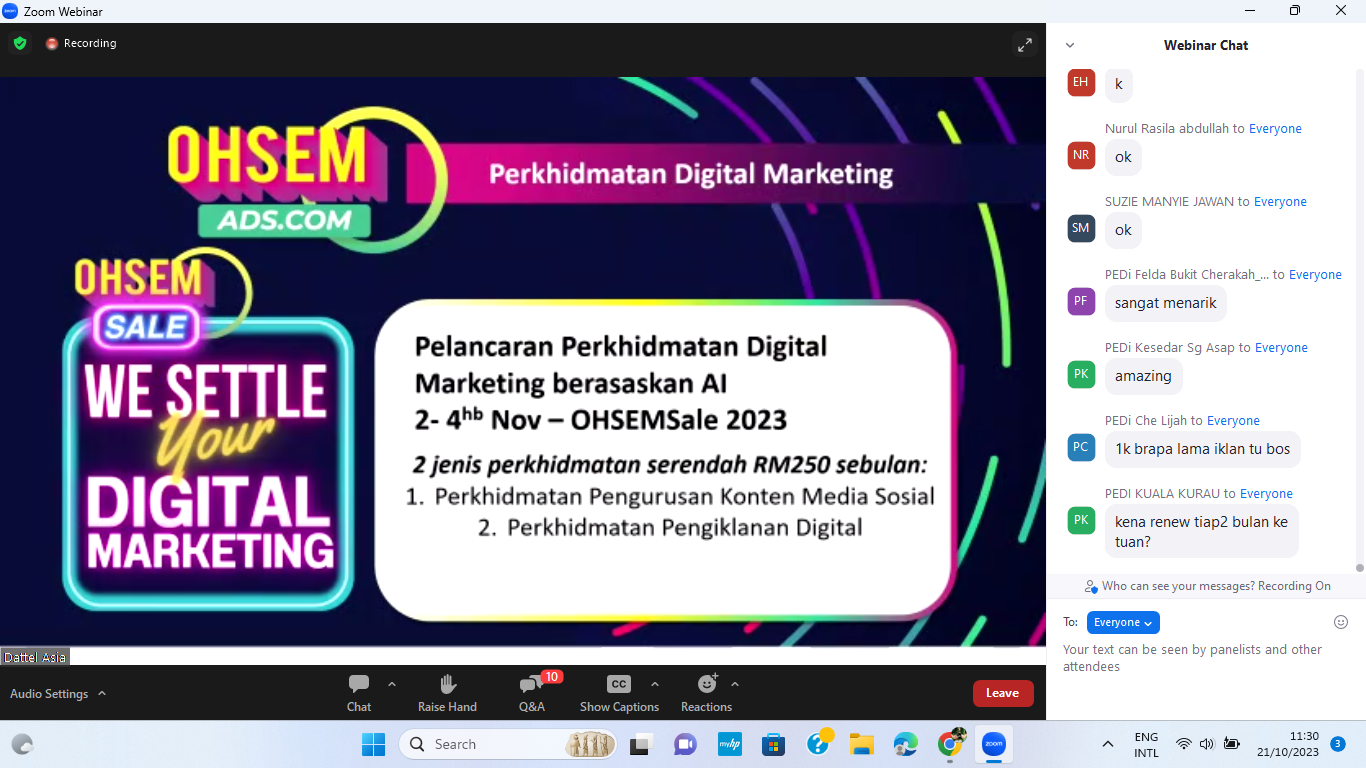Show hidden system tray icons
Screen dimensions: 1366x768
pos(1108,744)
